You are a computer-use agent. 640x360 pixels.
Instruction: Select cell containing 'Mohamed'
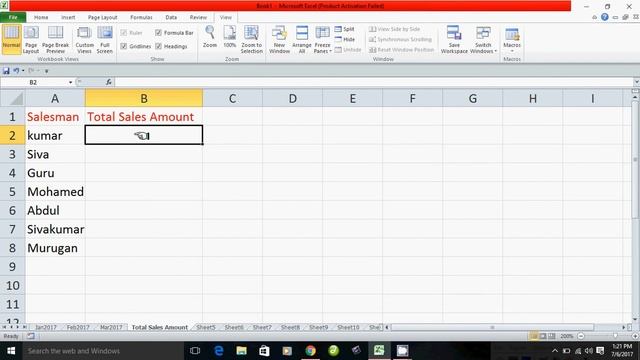point(55,191)
